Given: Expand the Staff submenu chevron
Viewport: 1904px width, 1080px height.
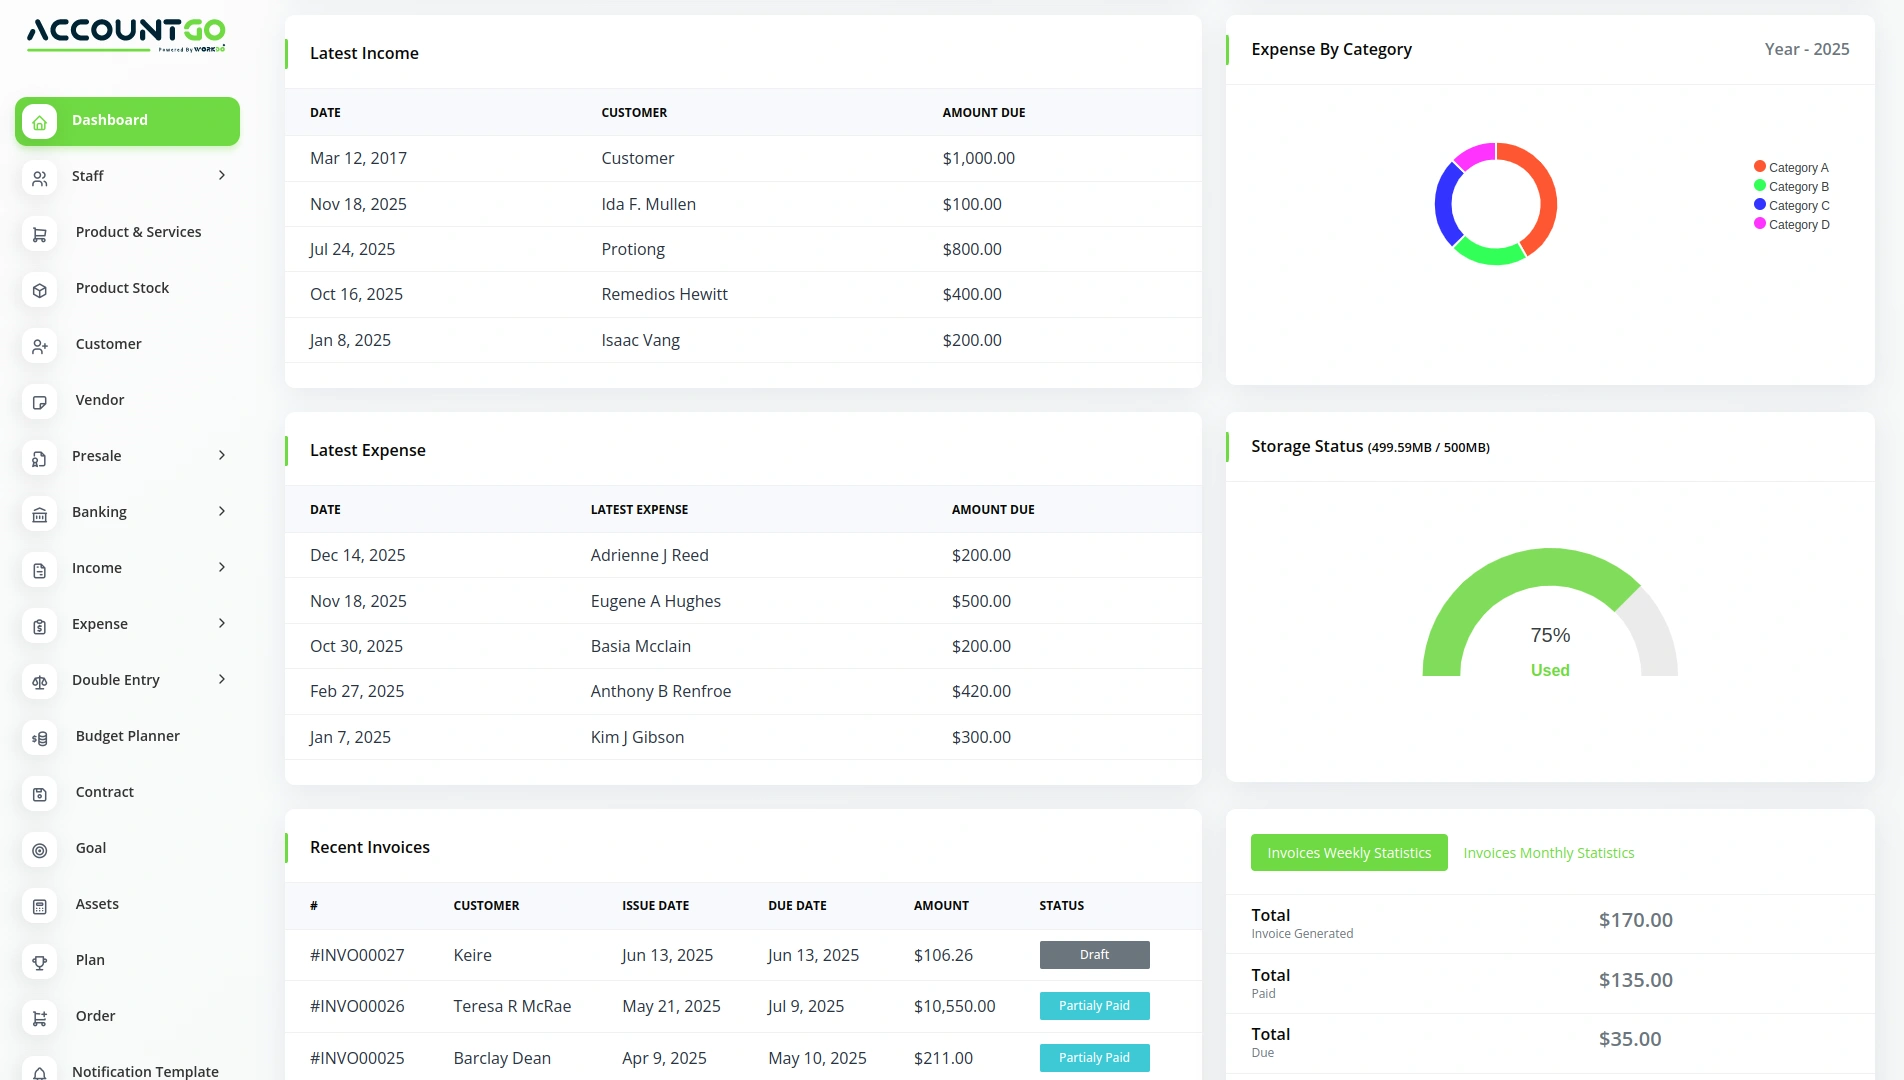Looking at the screenshot, I should tap(222, 176).
